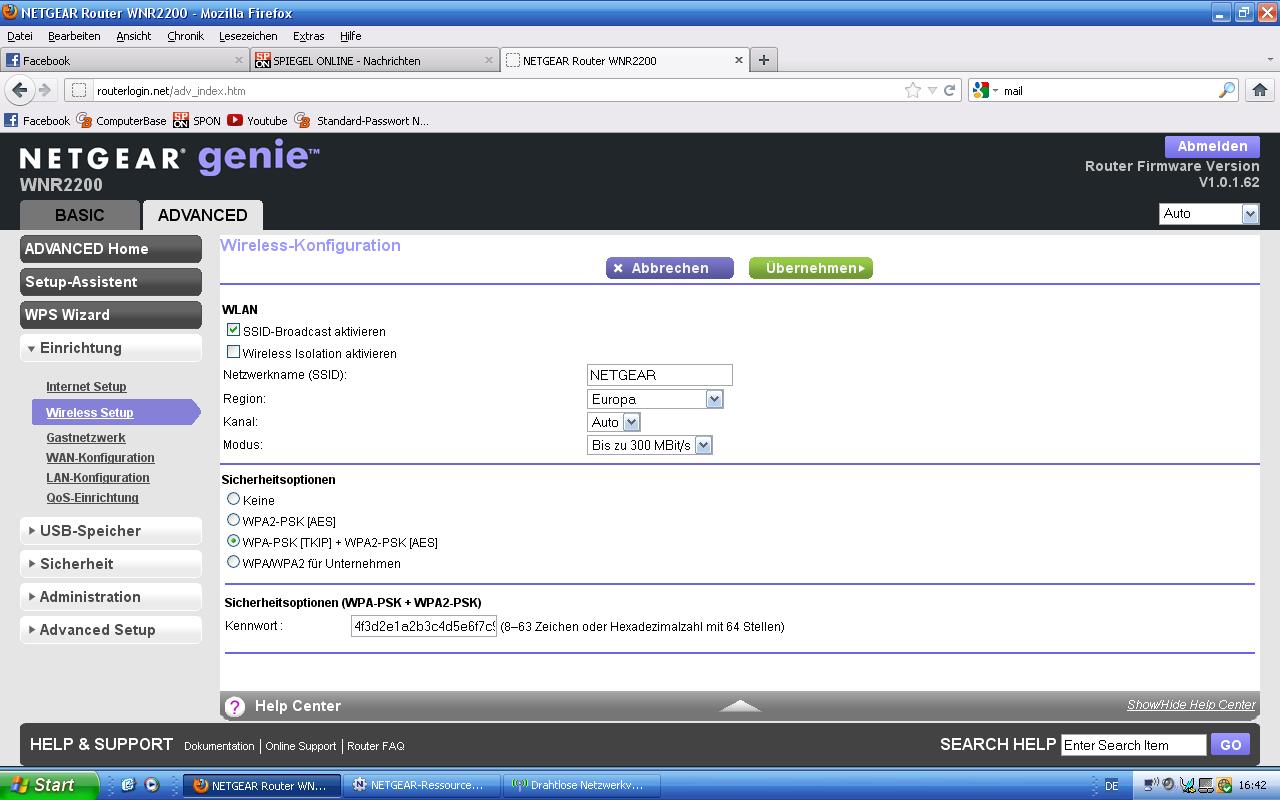Screen dimensions: 1280x800
Task: Open the Region dropdown showing Europa
Action: 655,399
